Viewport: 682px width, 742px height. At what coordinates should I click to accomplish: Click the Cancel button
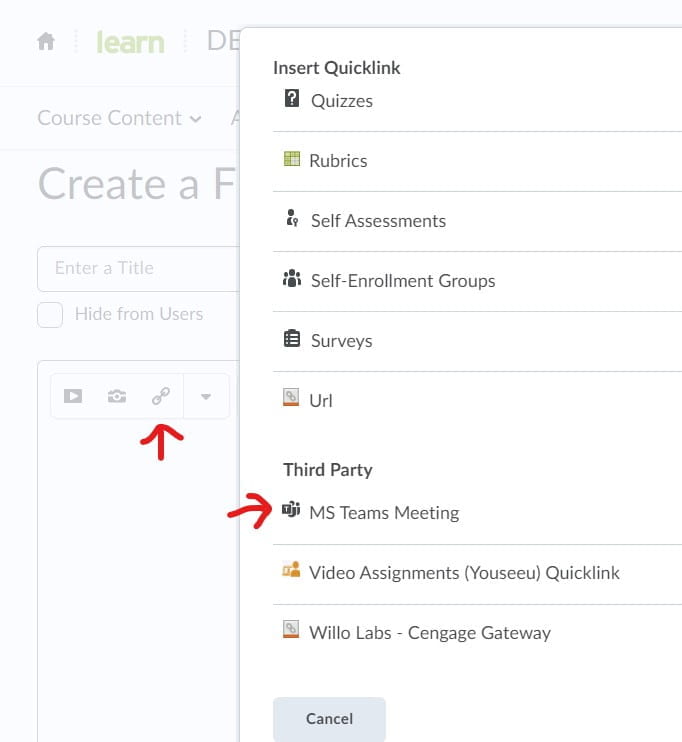click(x=329, y=719)
